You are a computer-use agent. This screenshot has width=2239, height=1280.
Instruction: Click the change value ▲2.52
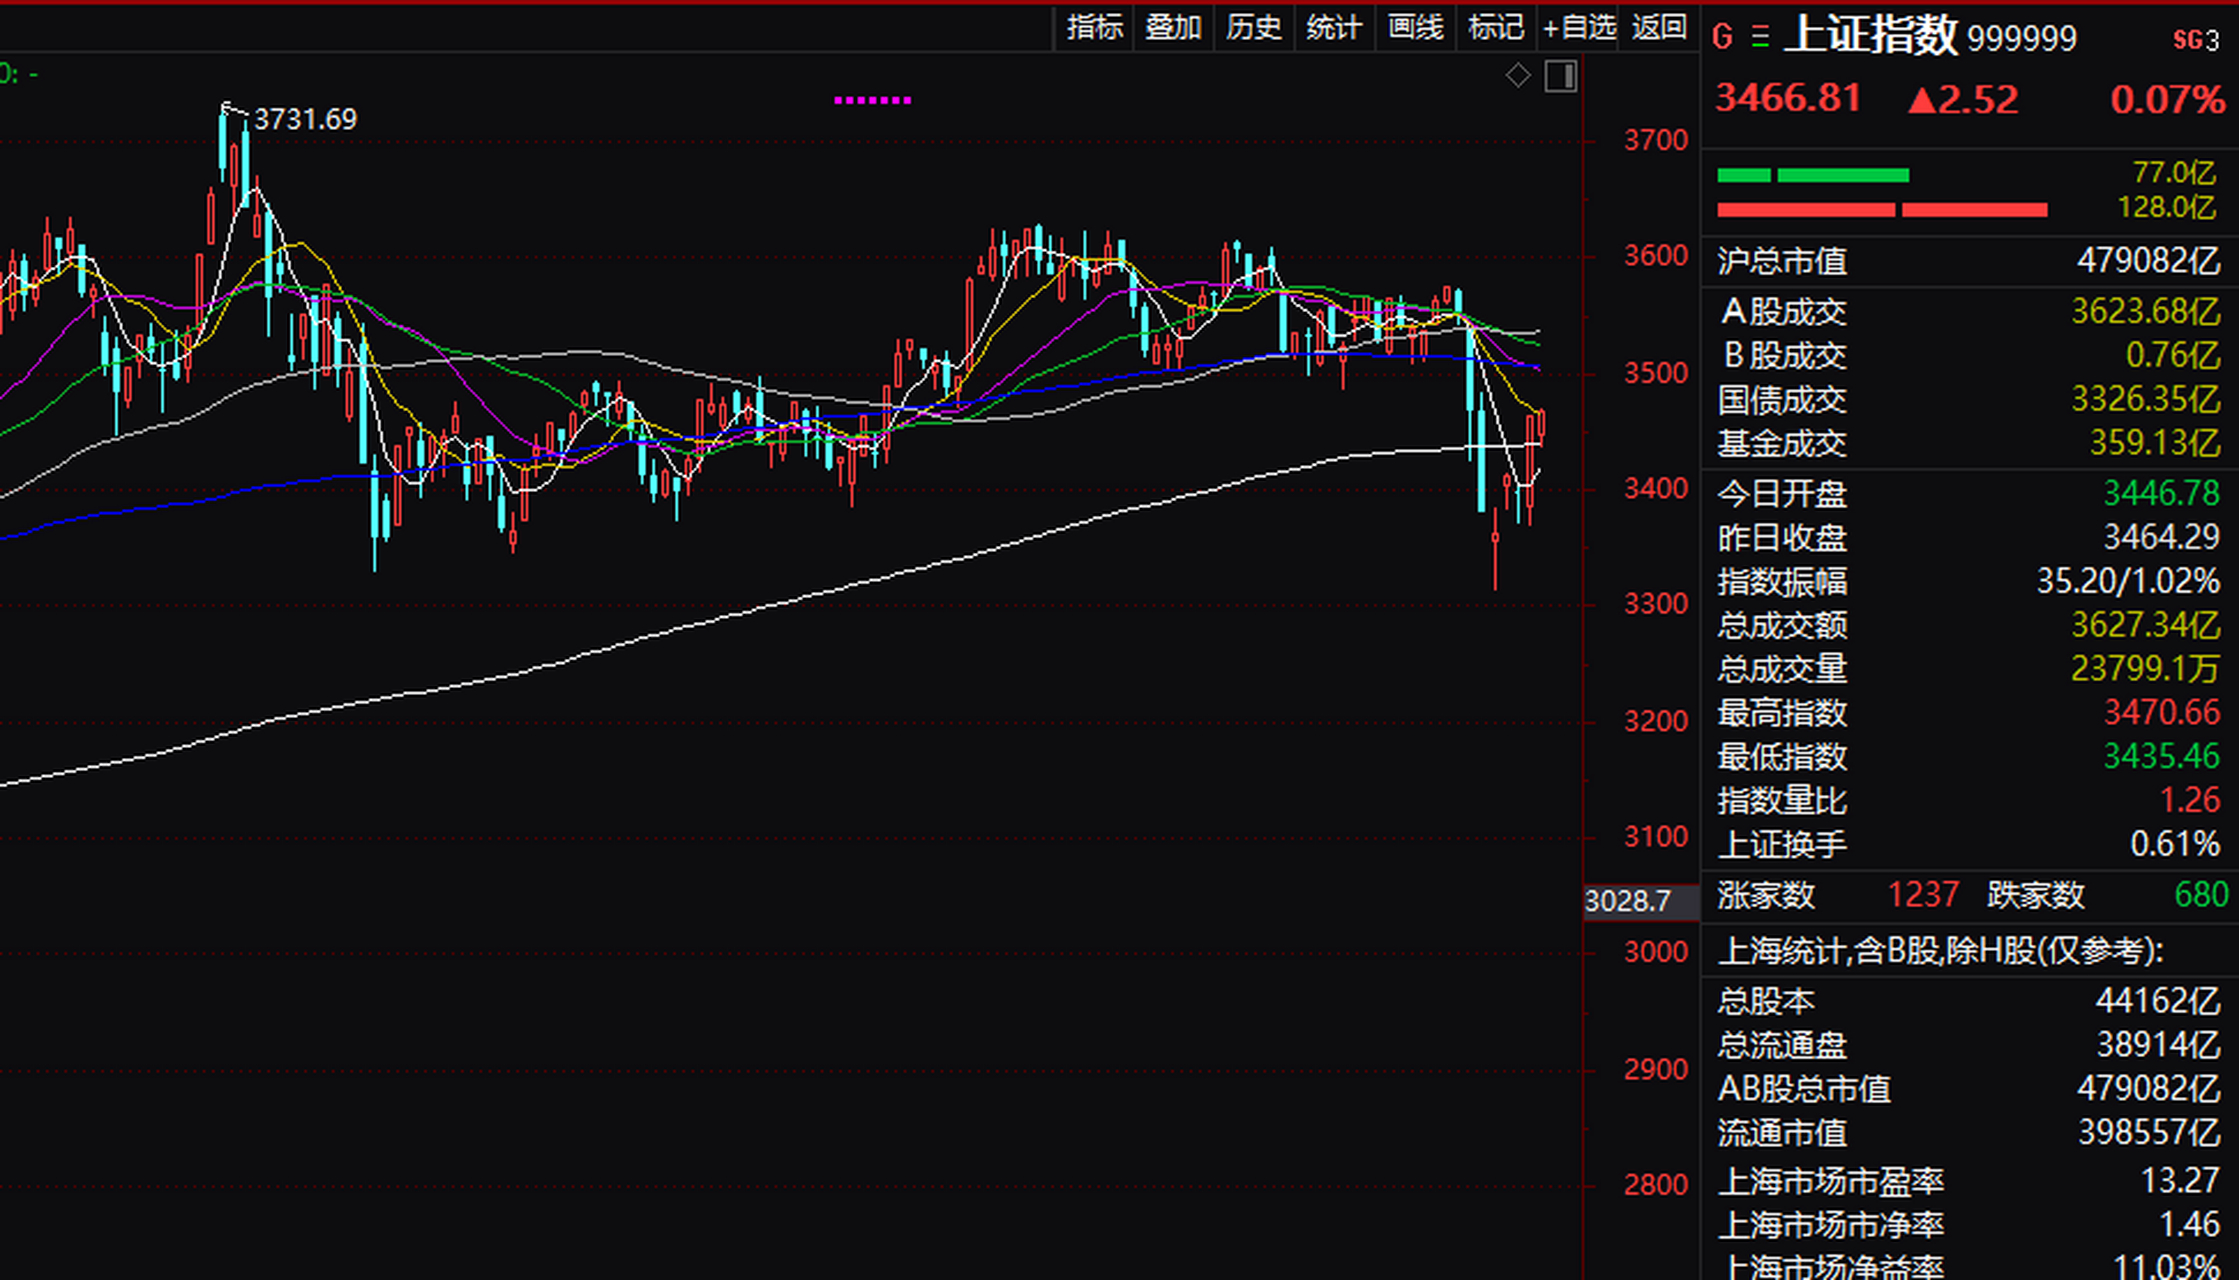1962,99
